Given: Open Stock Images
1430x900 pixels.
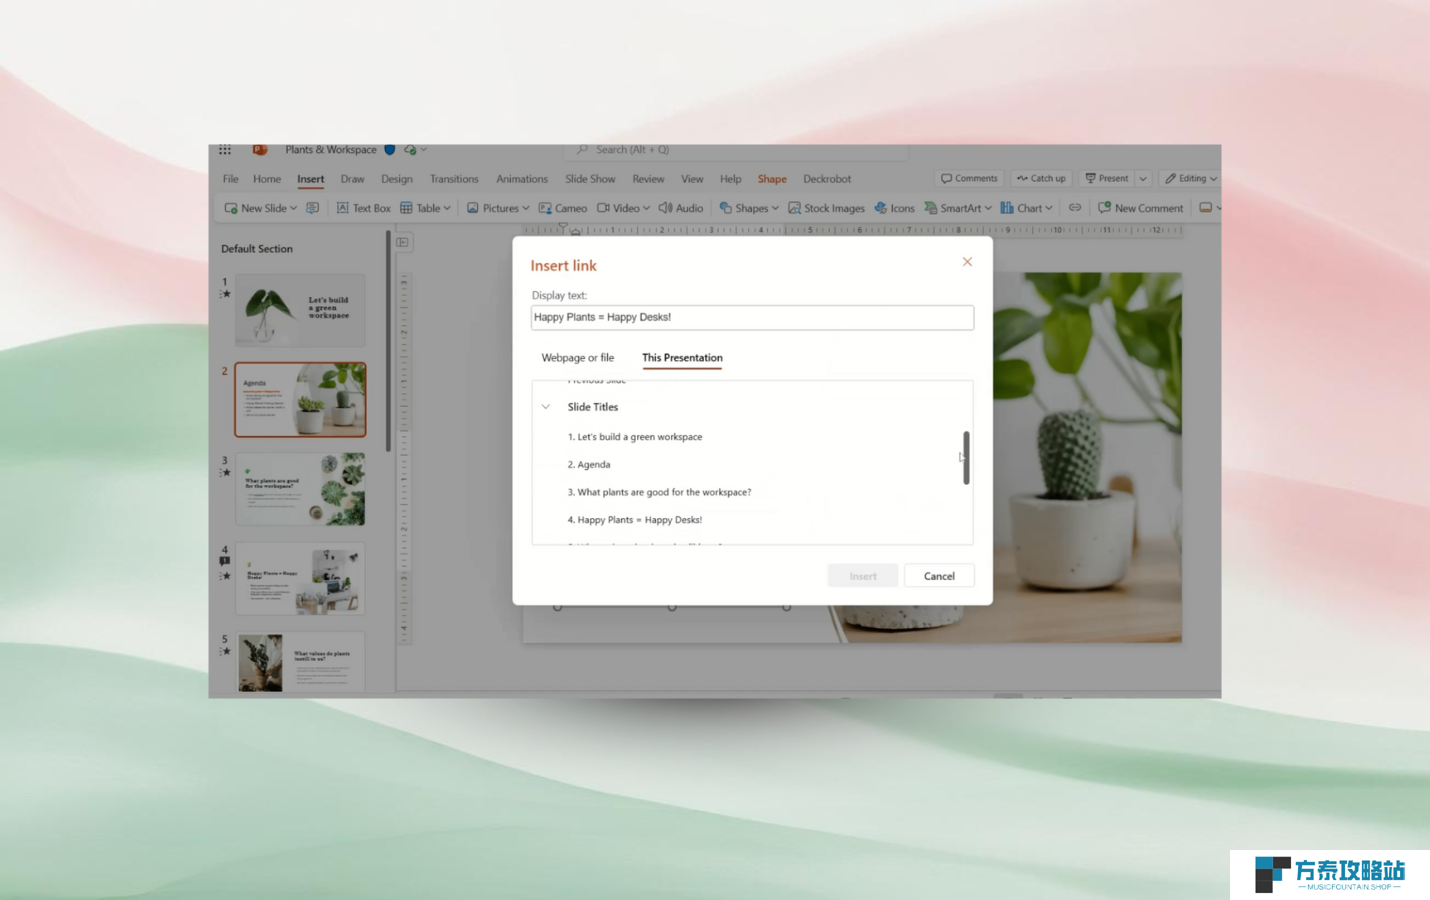Looking at the screenshot, I should pyautogui.click(x=826, y=208).
